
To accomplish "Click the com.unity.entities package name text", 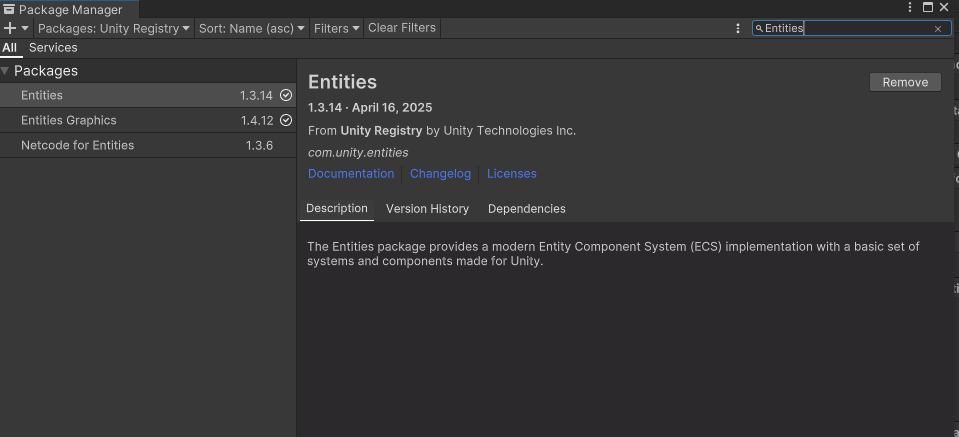I will 358,153.
